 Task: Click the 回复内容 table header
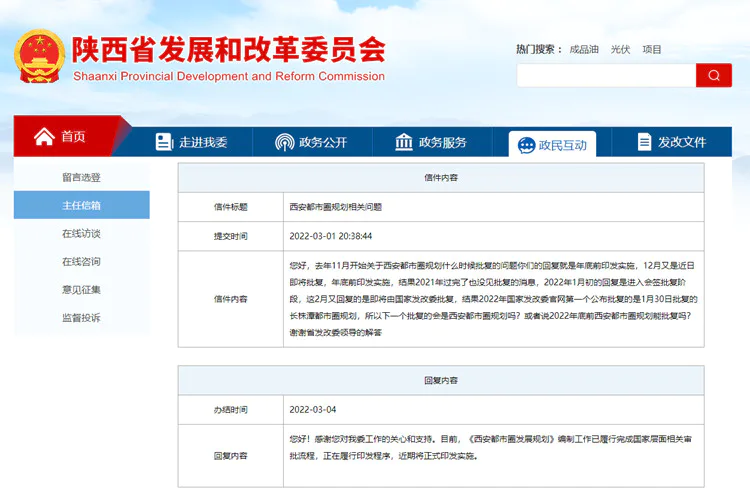[x=441, y=381]
